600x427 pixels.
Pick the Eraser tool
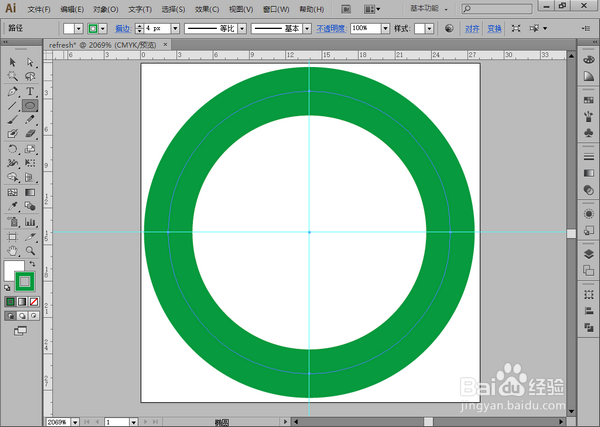[x=30, y=134]
